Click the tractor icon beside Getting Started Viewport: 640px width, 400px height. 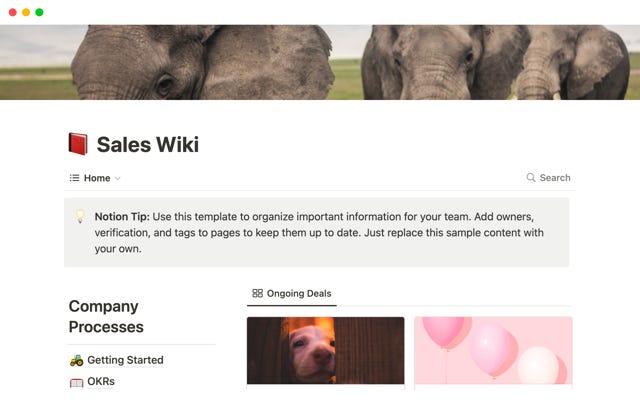coord(76,360)
